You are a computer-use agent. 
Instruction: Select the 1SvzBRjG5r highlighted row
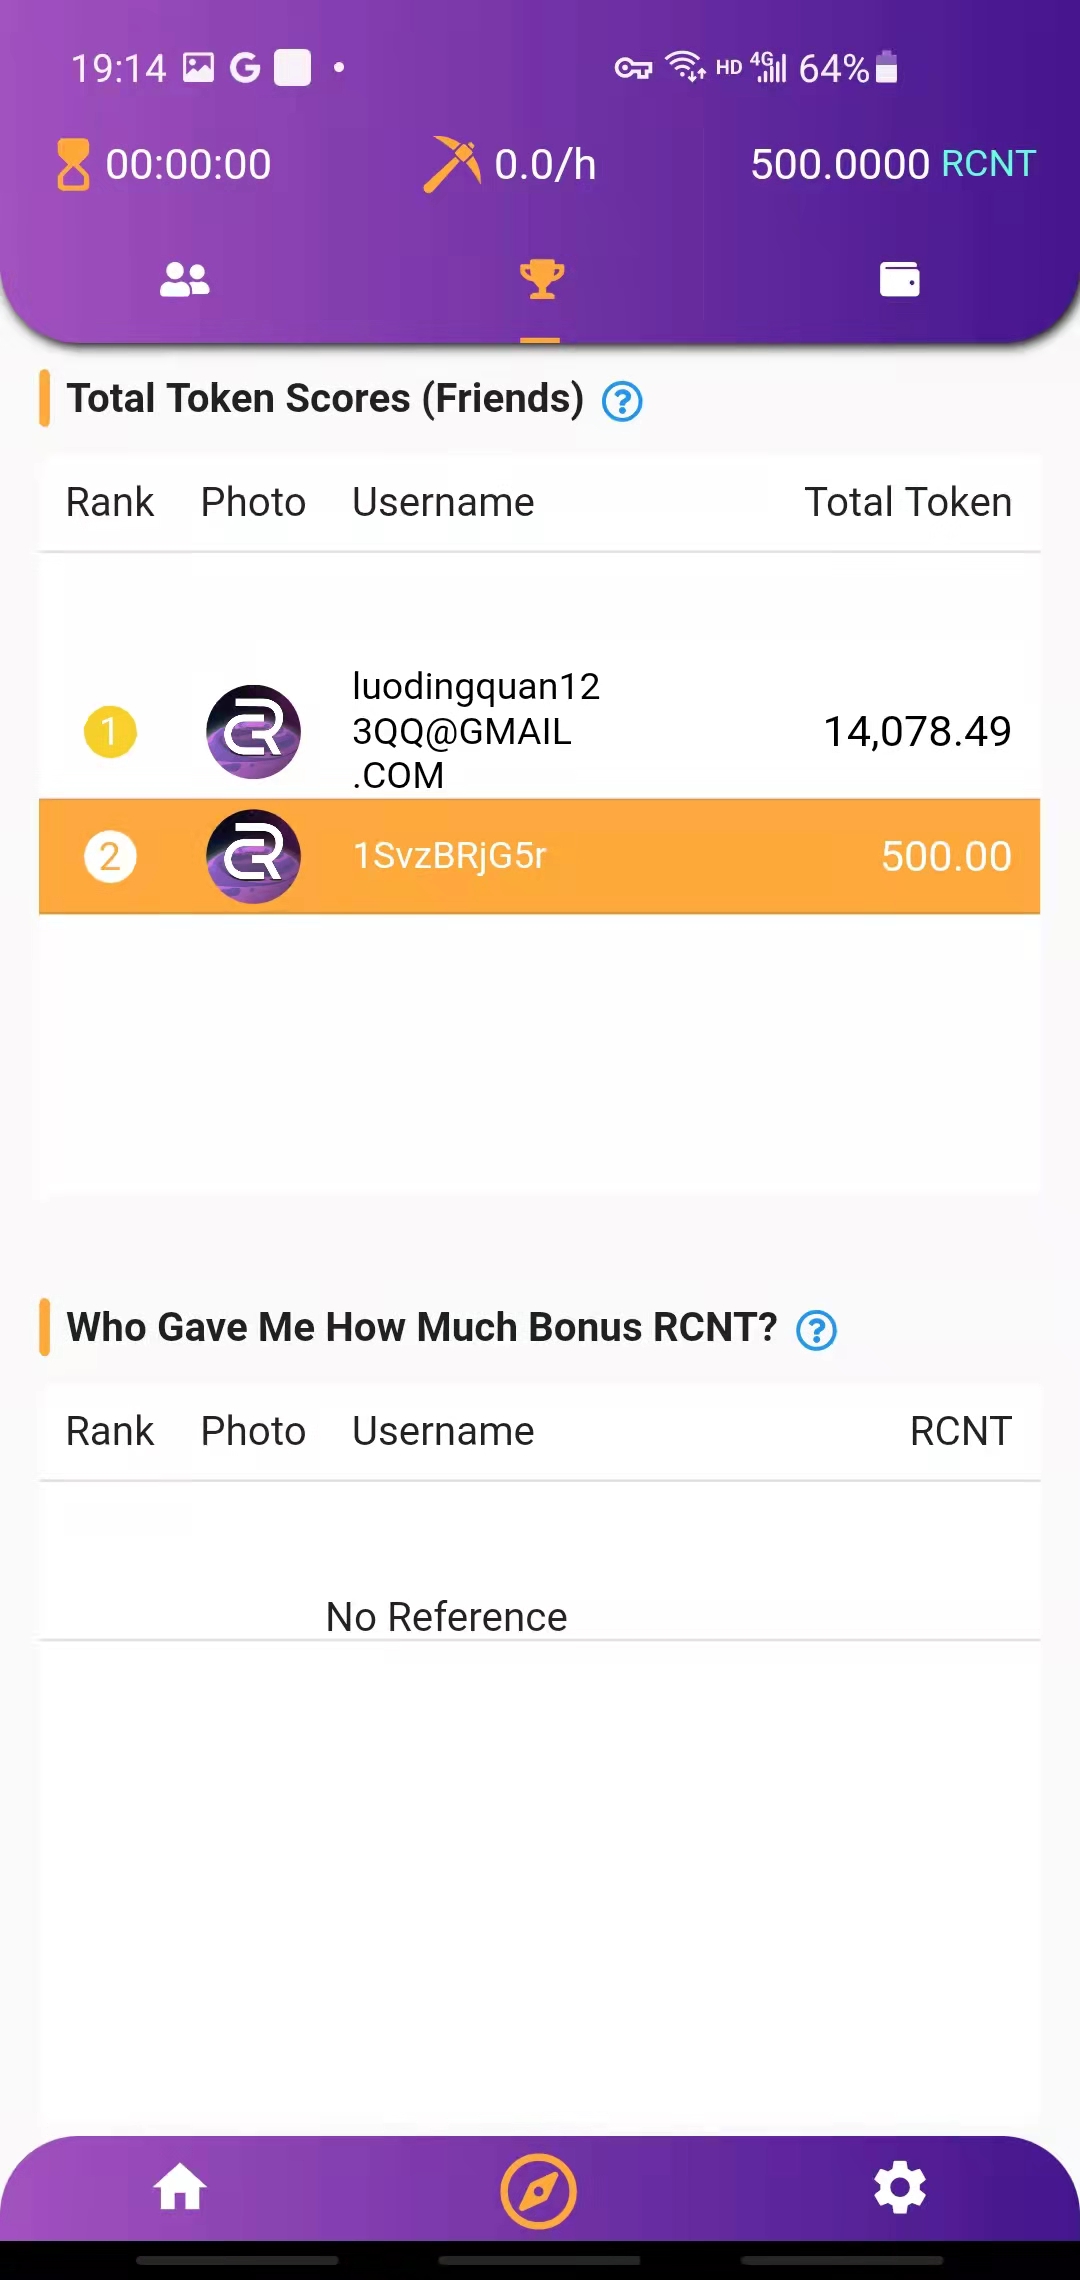coord(539,857)
